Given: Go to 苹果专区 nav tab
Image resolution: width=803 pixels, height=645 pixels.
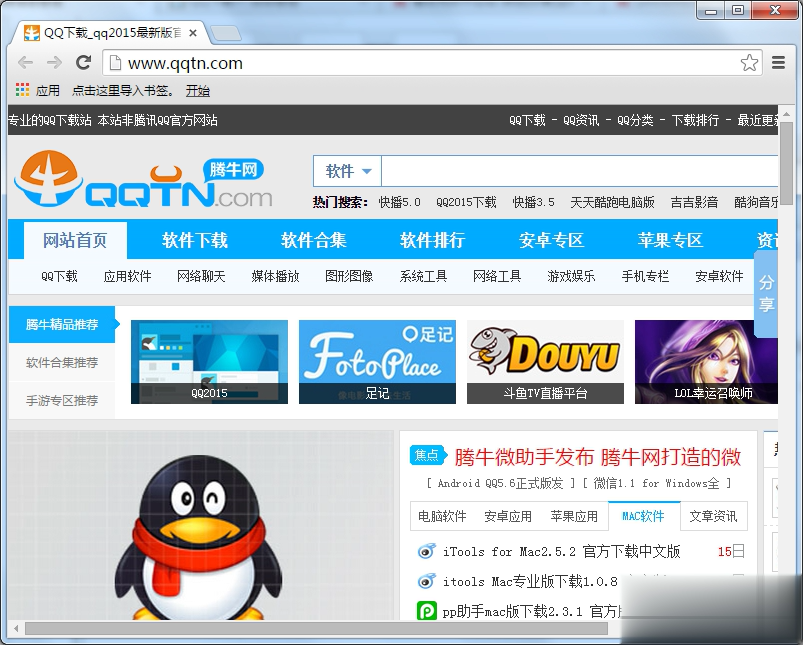Looking at the screenshot, I should pos(670,240).
